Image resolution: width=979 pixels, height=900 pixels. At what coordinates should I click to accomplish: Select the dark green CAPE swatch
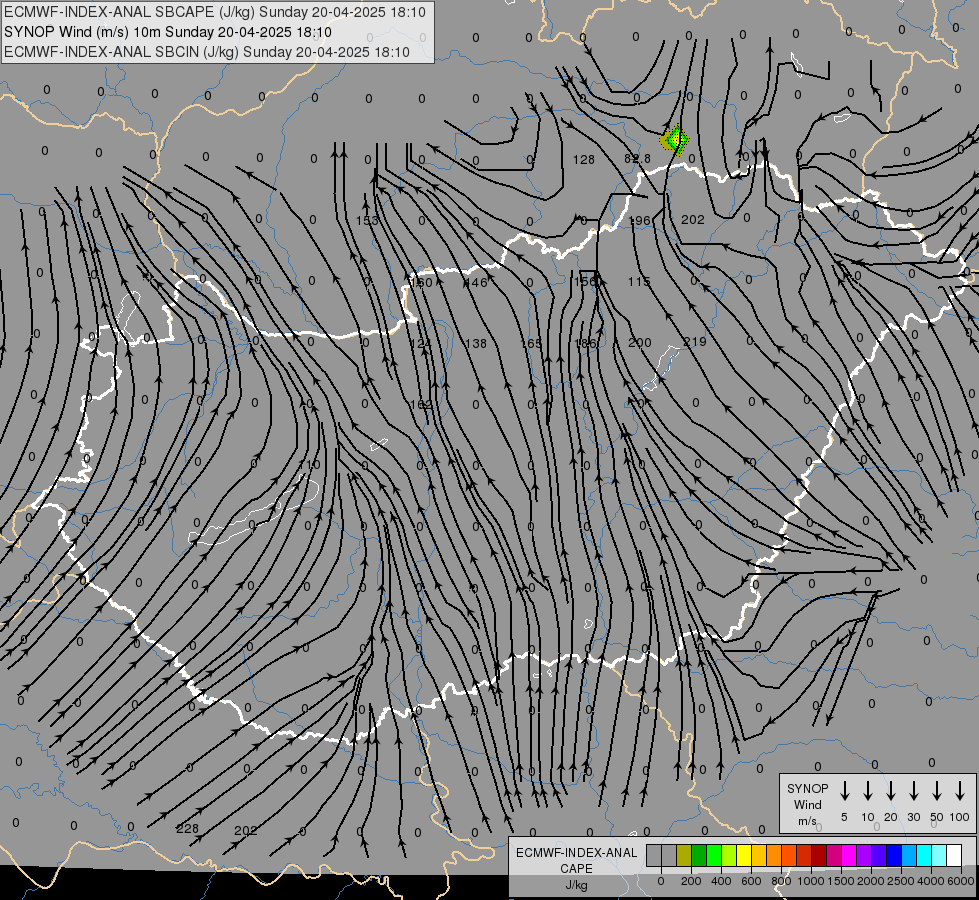click(x=699, y=856)
